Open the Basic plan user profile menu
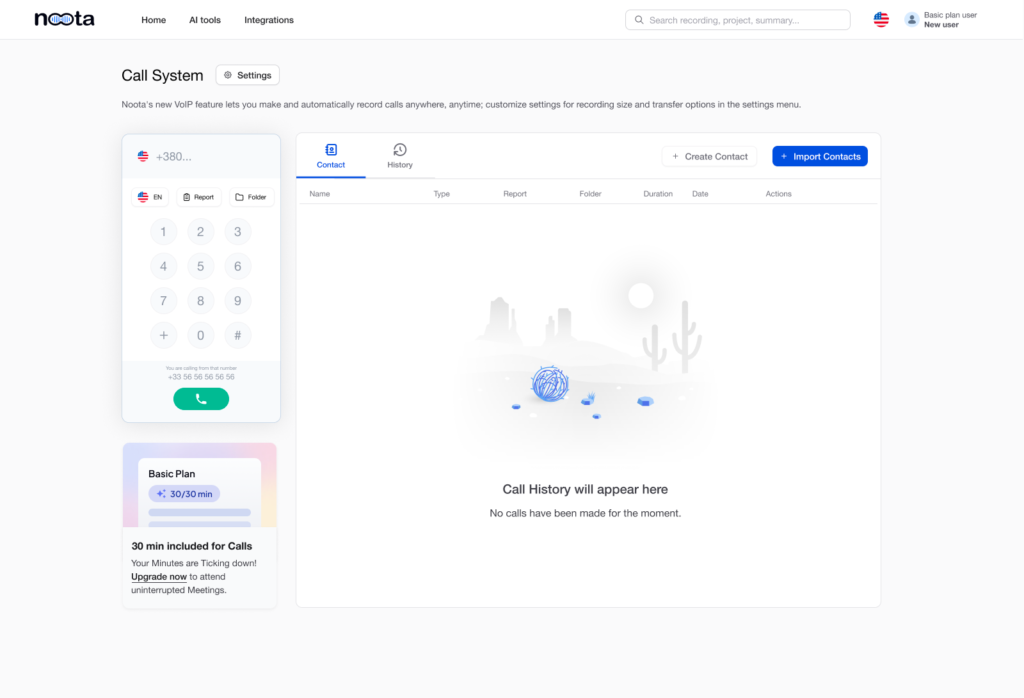Viewport: 1024px width, 698px height. tap(945, 18)
